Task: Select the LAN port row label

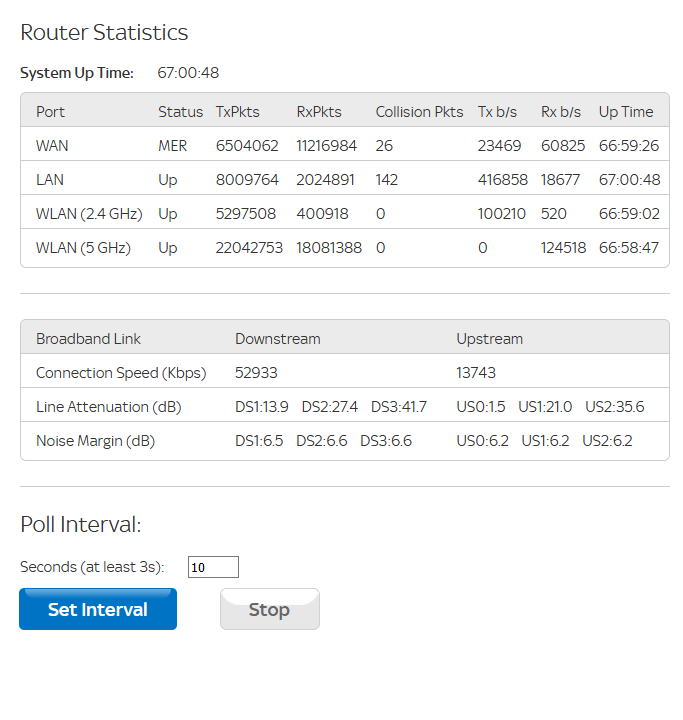Action: point(51,180)
